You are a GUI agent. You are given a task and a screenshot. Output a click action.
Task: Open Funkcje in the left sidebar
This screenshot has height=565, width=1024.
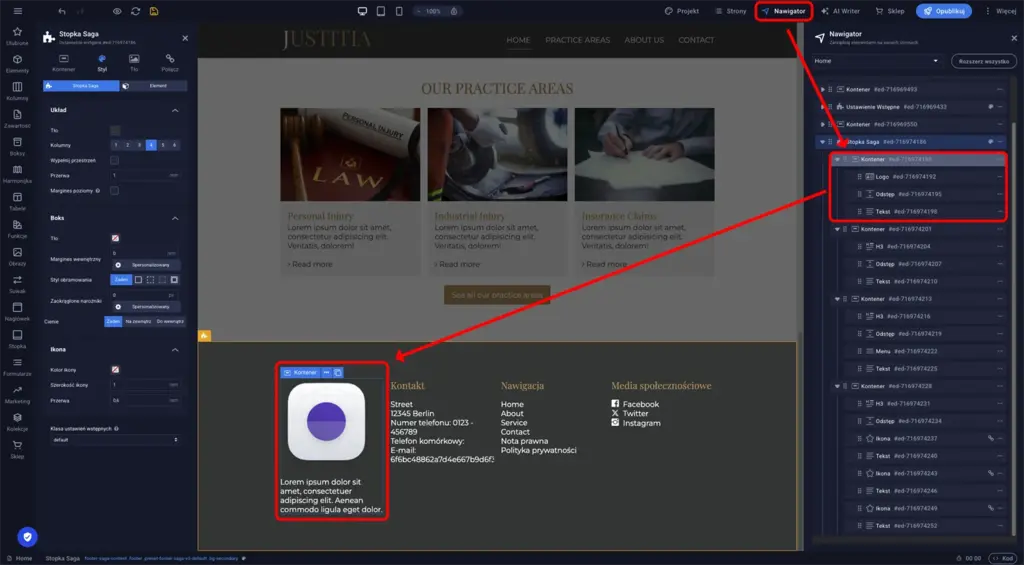click(x=18, y=229)
